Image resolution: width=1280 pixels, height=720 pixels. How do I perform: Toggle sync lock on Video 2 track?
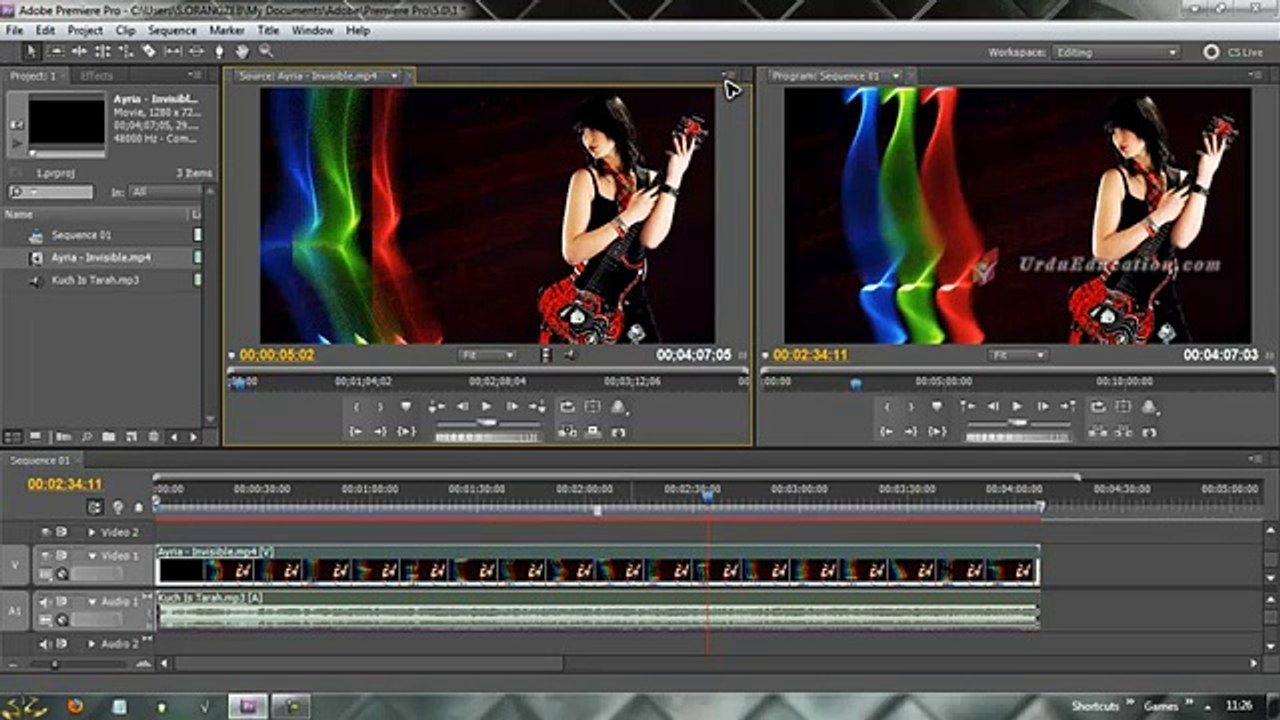pos(61,532)
